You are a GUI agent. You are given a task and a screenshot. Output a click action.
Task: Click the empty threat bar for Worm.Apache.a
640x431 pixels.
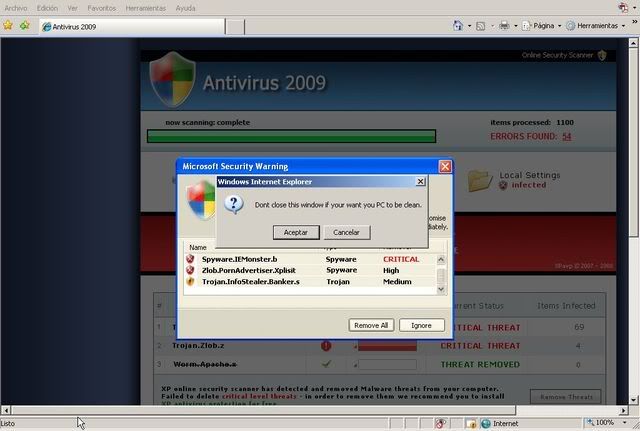[387, 364]
